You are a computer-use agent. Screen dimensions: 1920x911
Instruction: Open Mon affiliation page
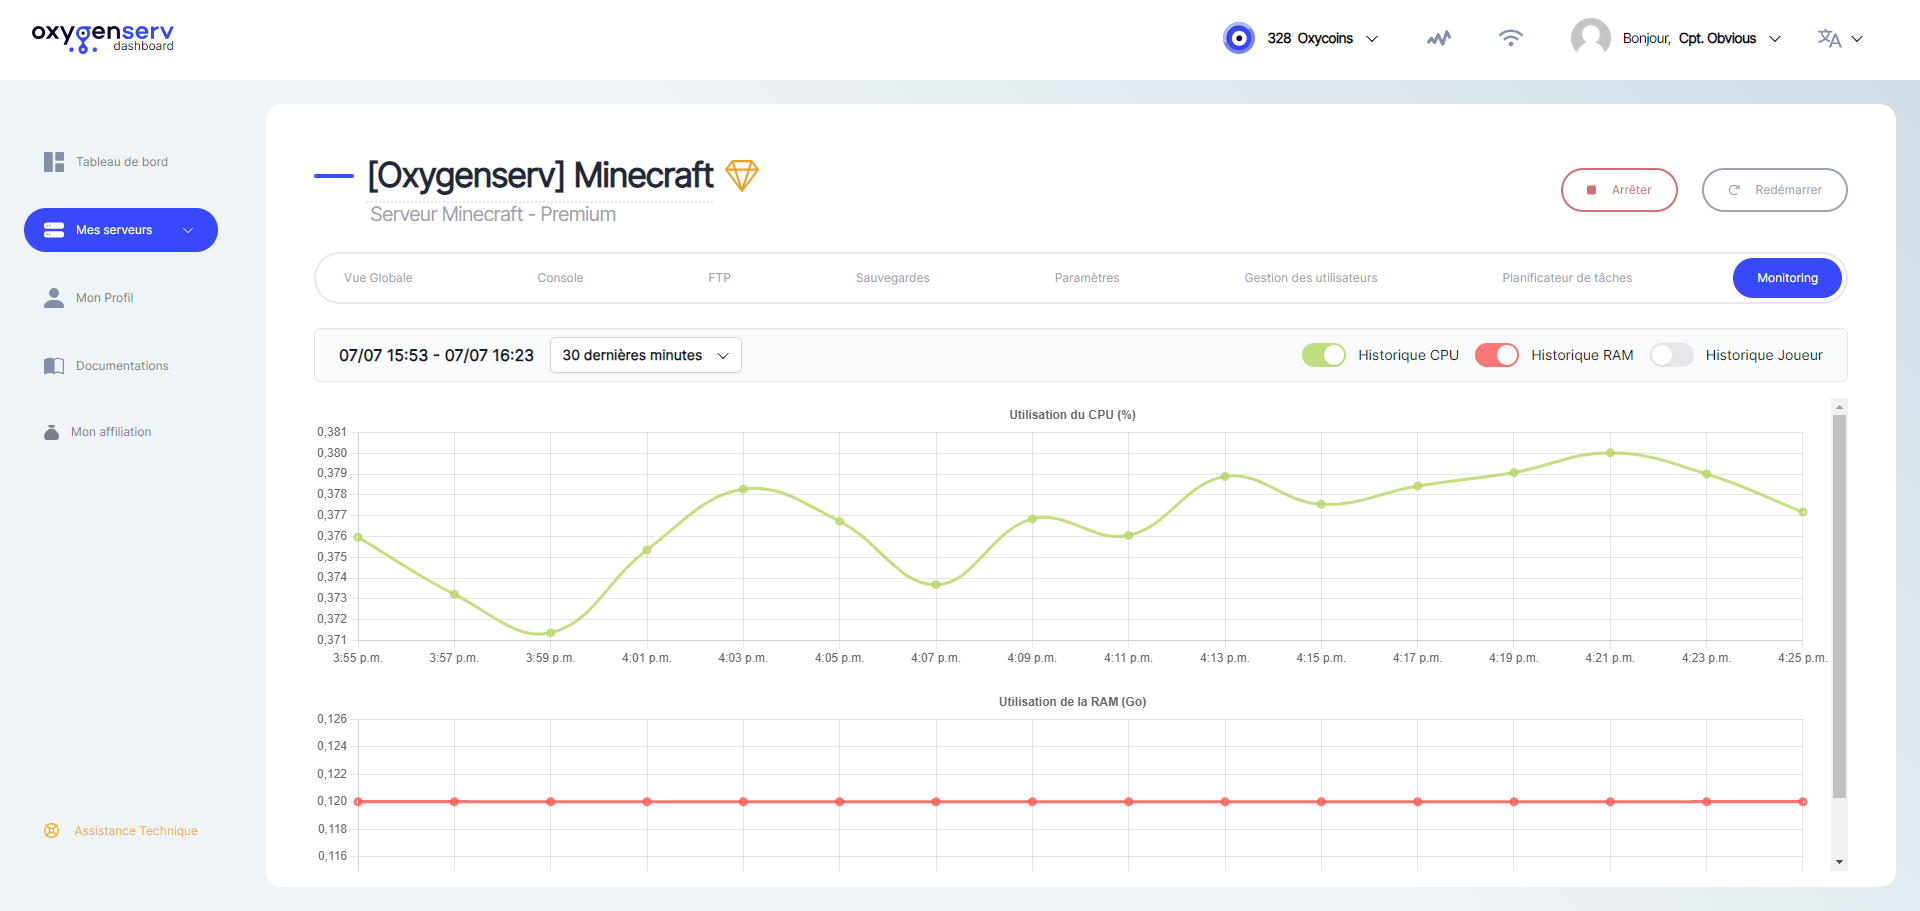[x=111, y=432]
